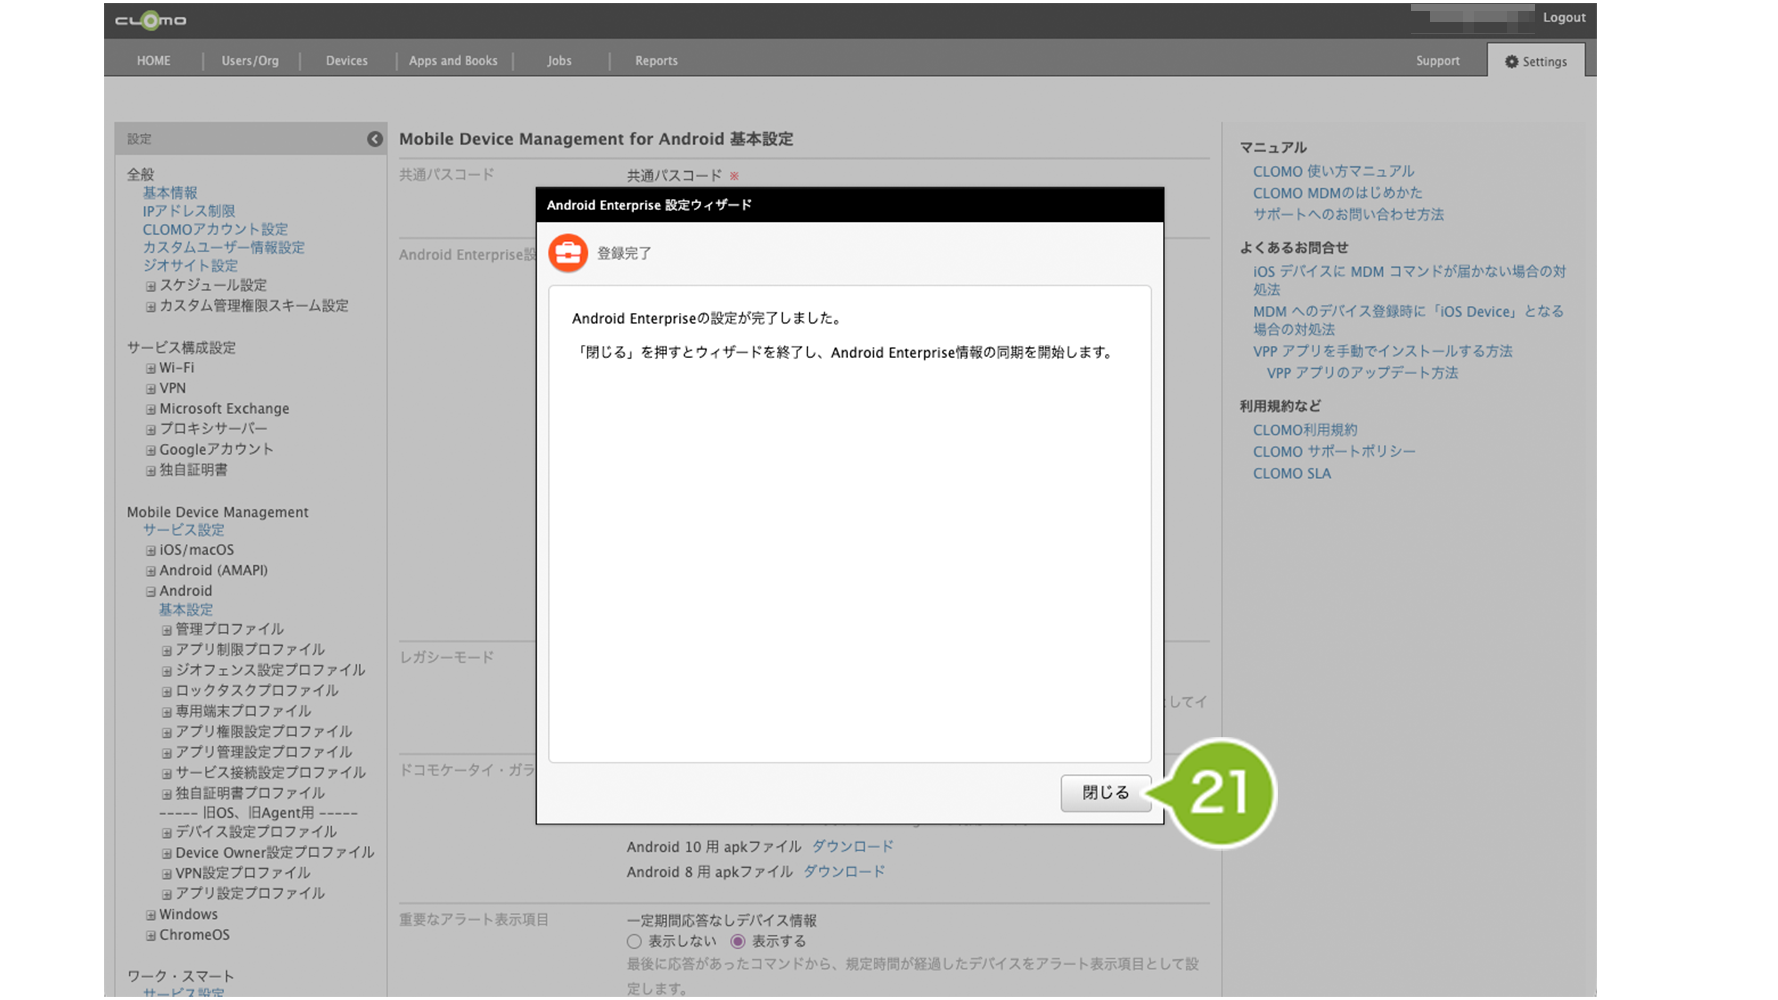1778x1000 pixels.
Task: Open Settings via the gear tab
Action: coord(1536,61)
